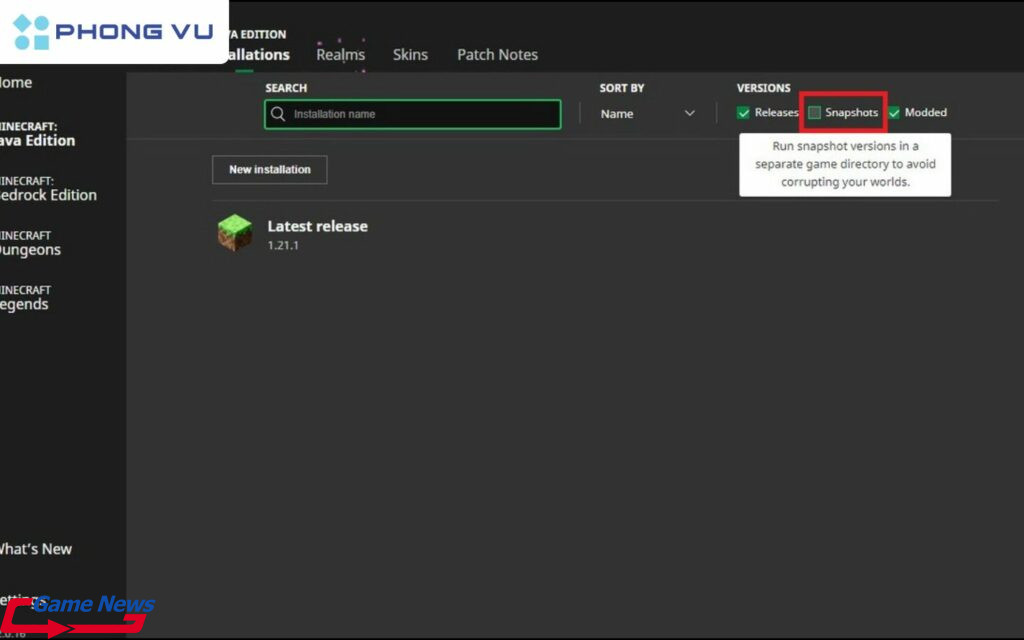Open Minecraft Bedrock Edition from the sidebar
1024x640 pixels.
47,188
